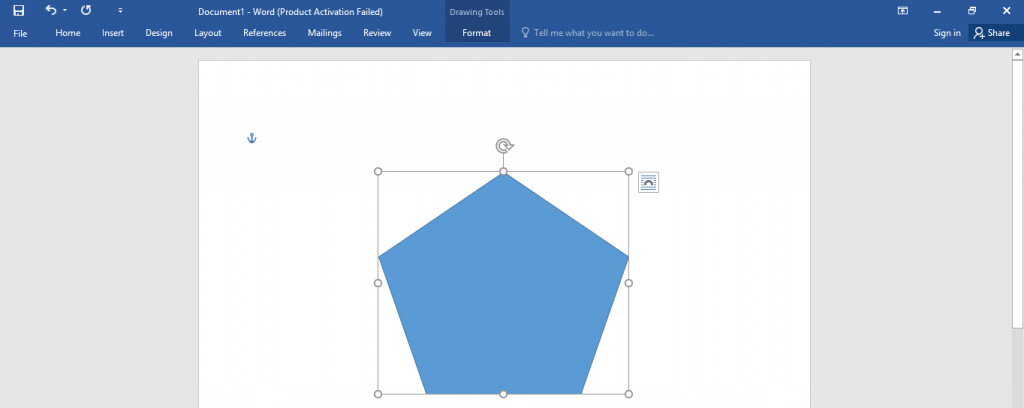Minimize the Word window
This screenshot has width=1024, height=408.
click(937, 10)
